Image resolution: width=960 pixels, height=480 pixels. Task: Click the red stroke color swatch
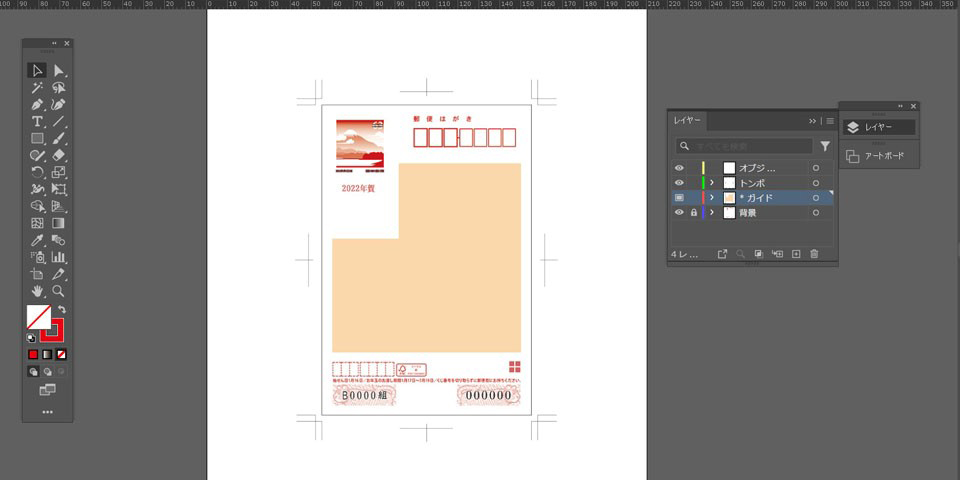(51, 331)
